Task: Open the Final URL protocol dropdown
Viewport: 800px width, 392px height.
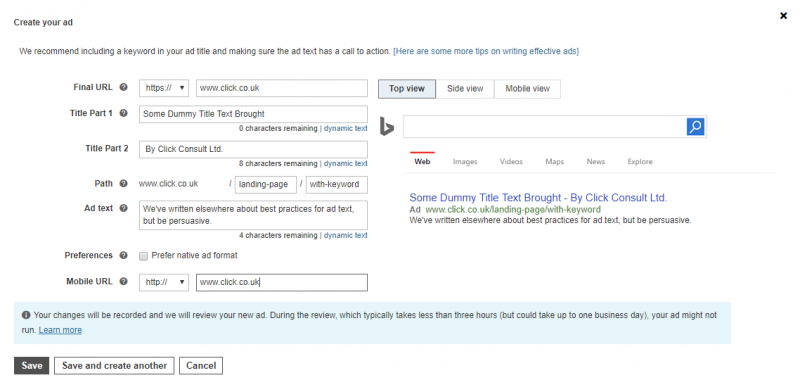Action: (x=164, y=88)
